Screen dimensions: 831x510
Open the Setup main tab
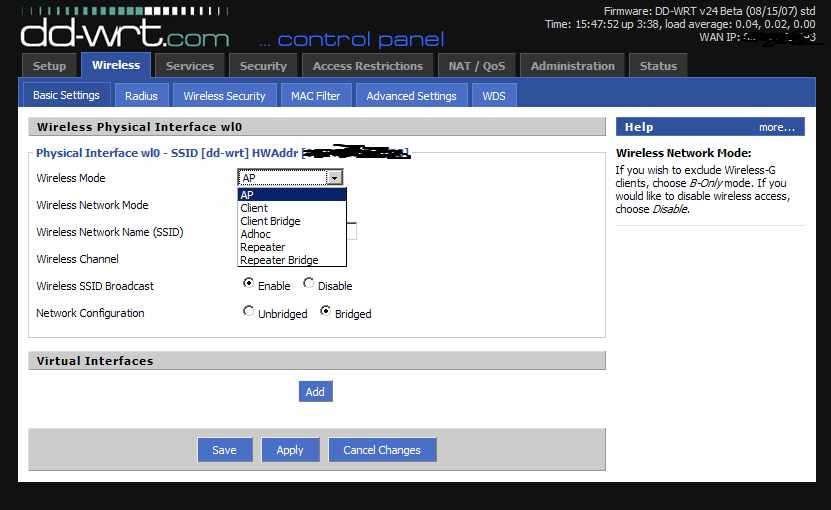tap(49, 66)
